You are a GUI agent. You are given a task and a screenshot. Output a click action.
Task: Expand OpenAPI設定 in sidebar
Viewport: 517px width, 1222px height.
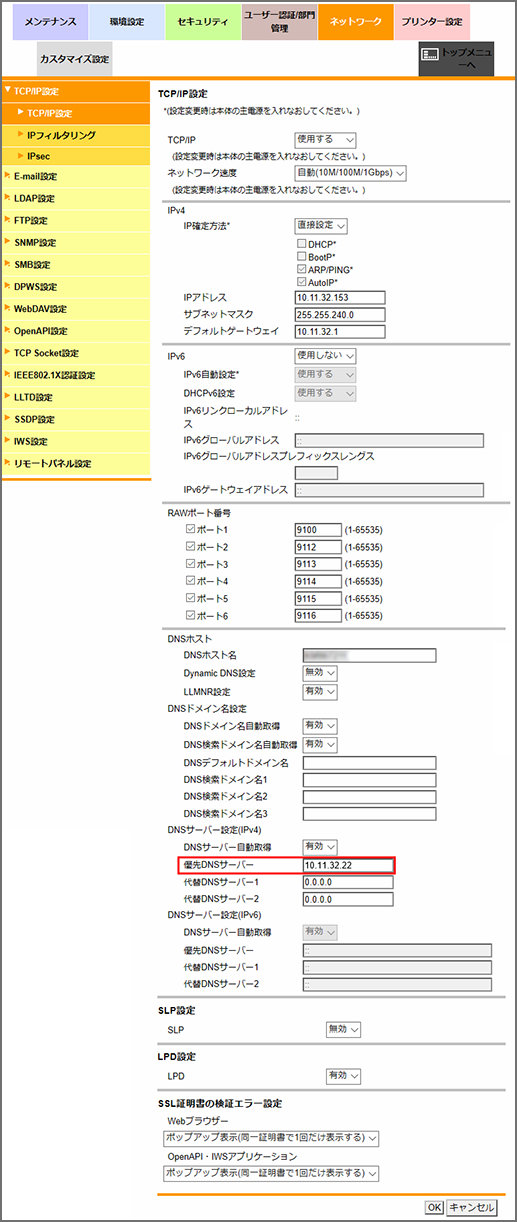pyautogui.click(x=75, y=331)
